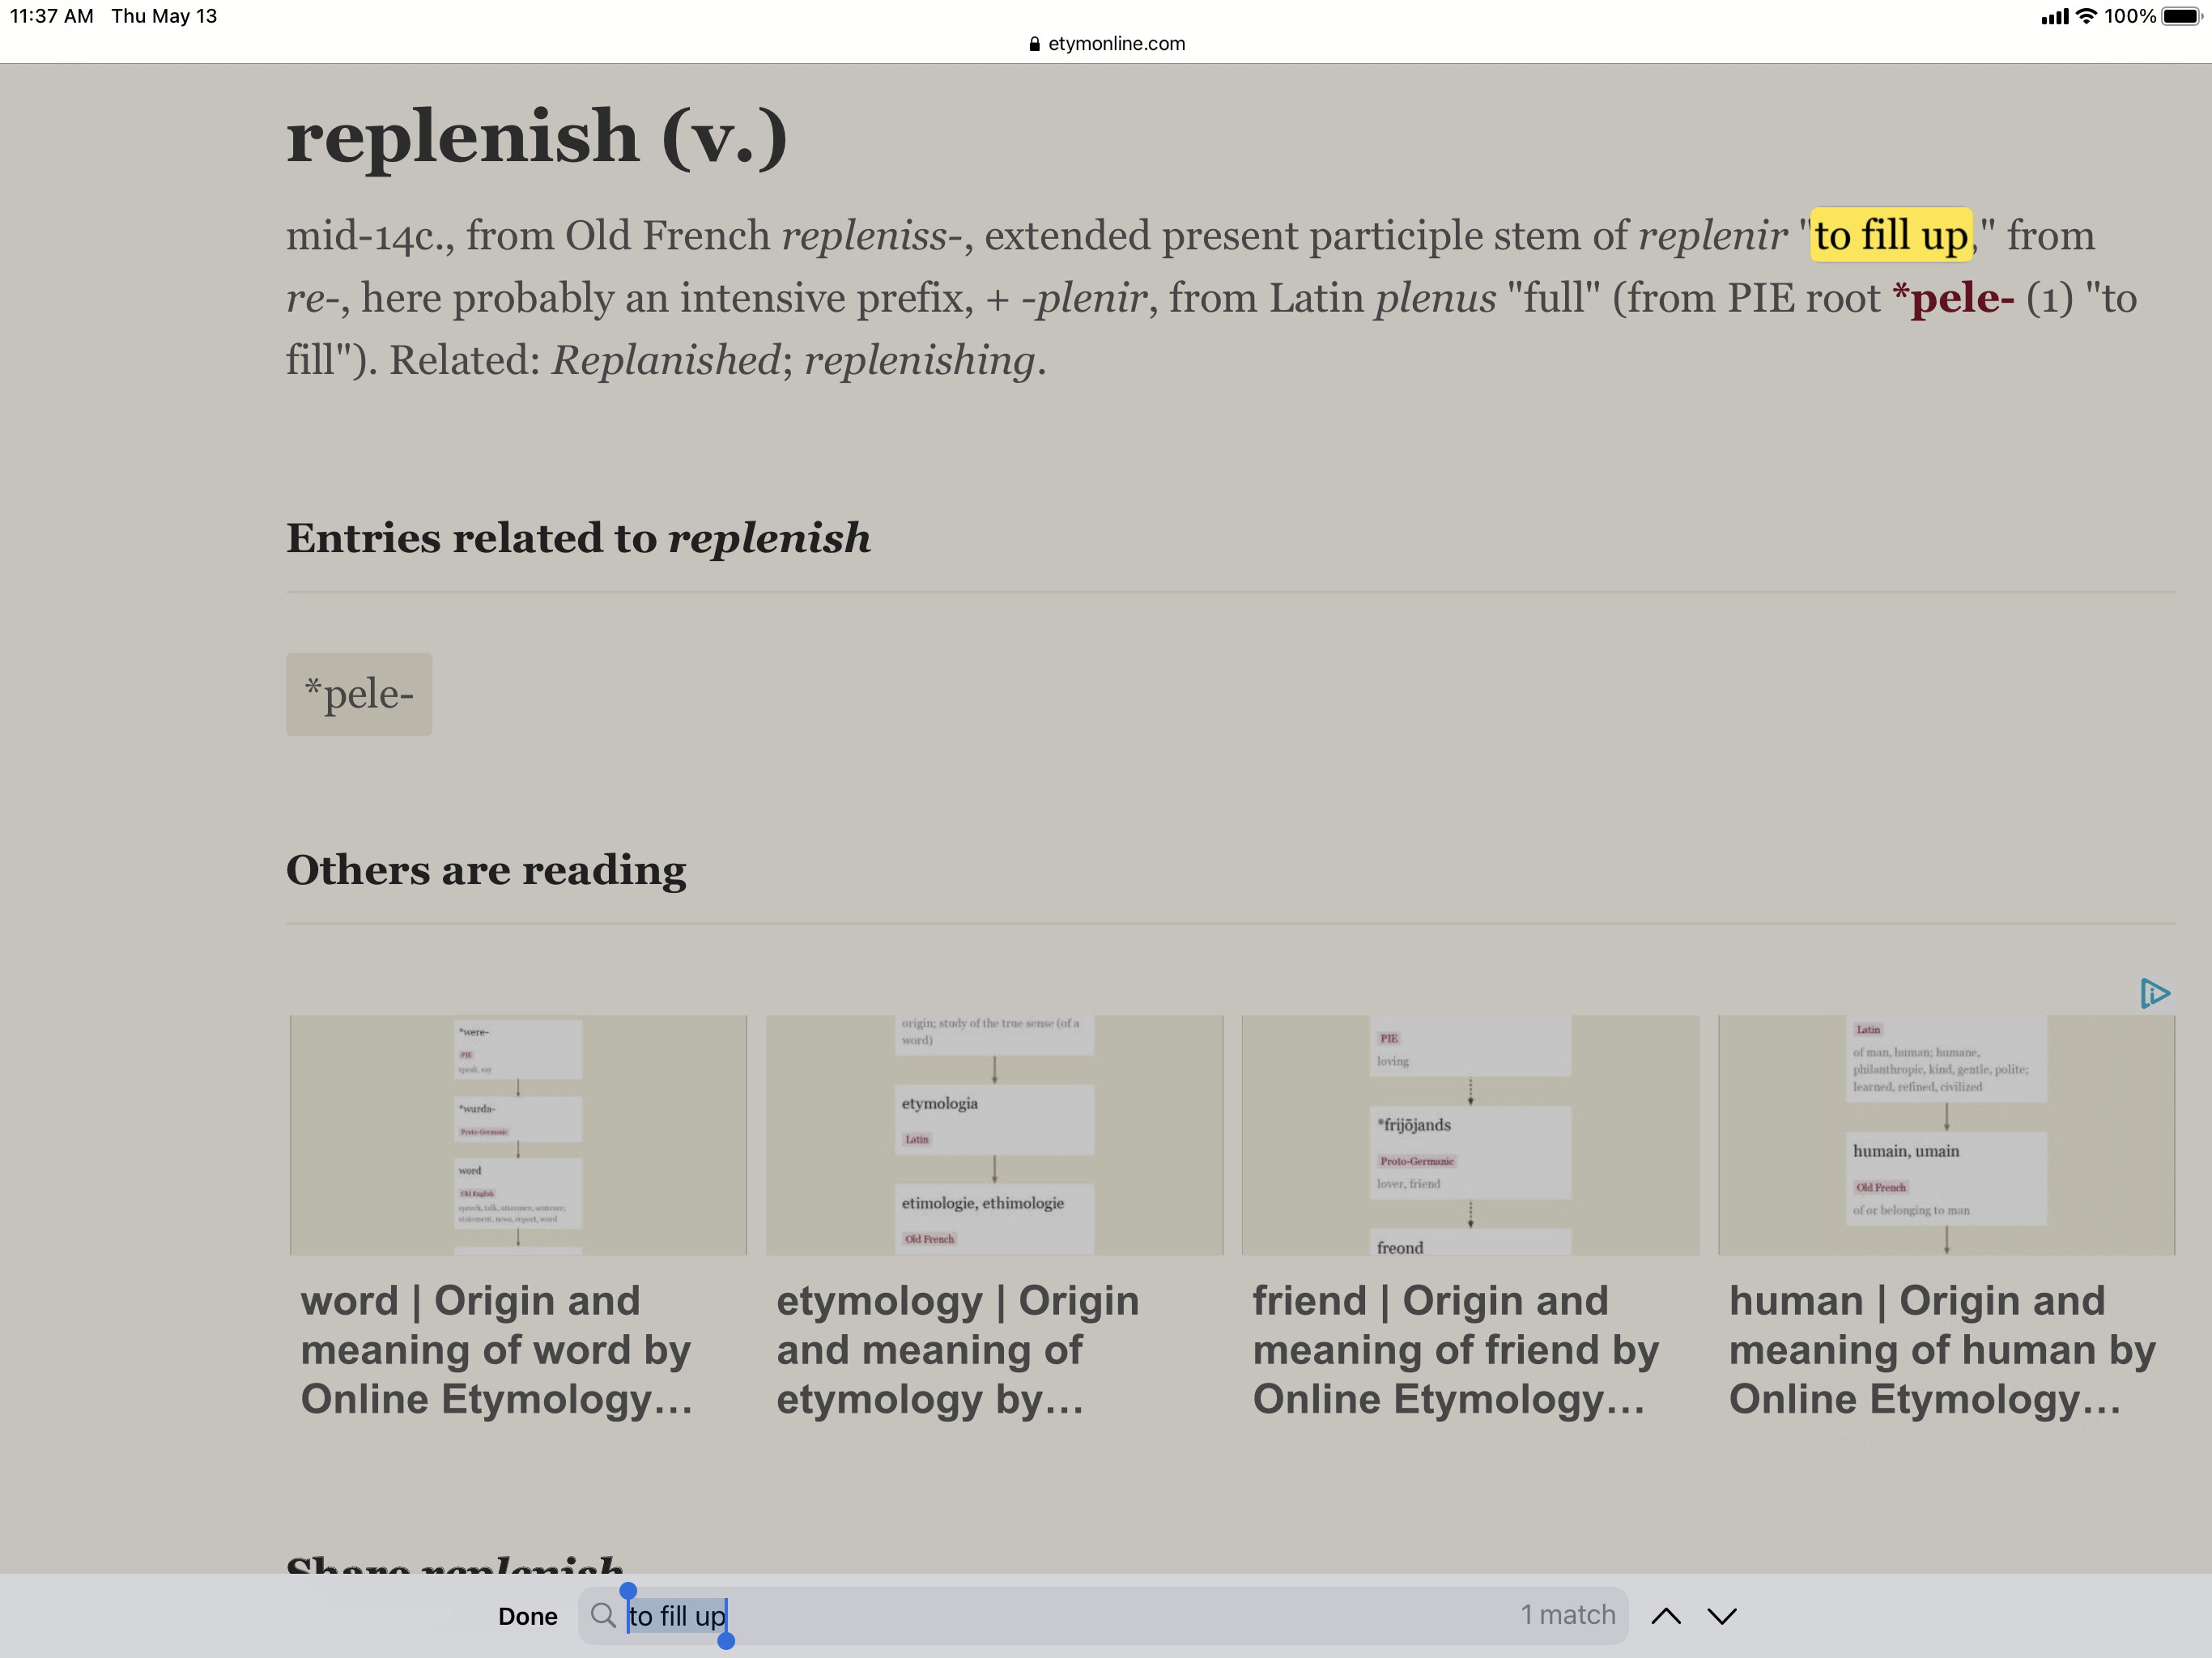Open 'human | Origin and meaning' link

tap(1942, 1349)
